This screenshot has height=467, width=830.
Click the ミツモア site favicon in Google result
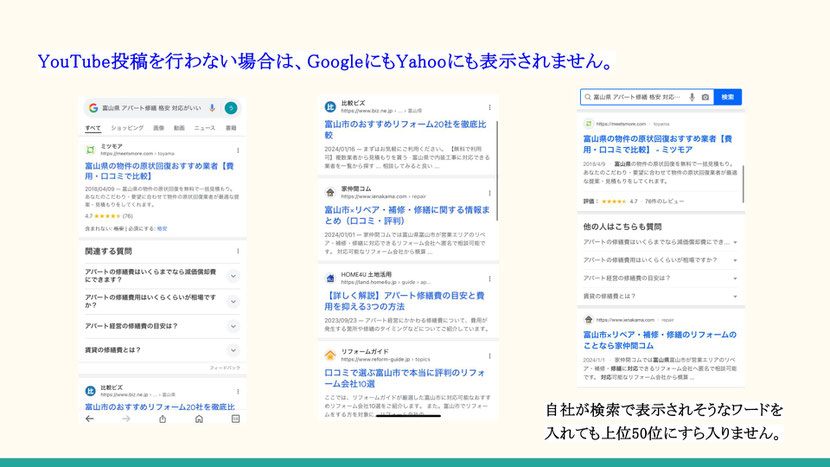91,150
